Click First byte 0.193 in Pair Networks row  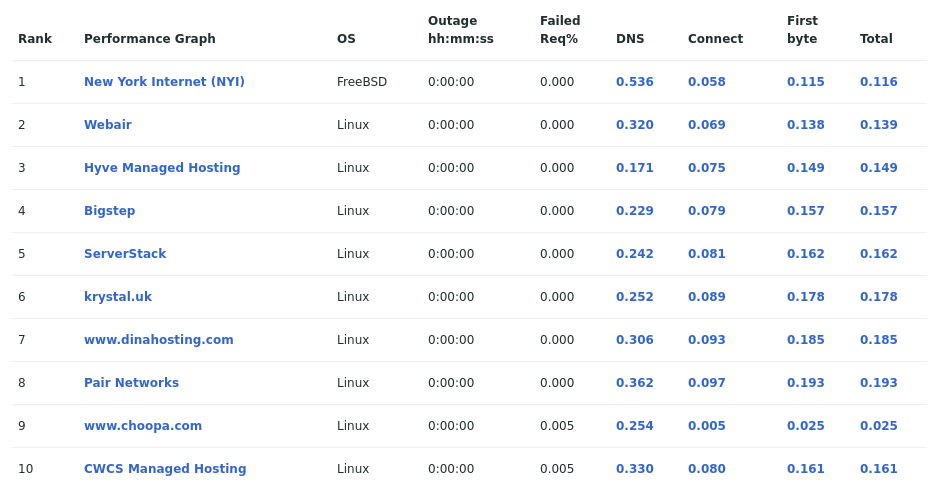point(805,383)
